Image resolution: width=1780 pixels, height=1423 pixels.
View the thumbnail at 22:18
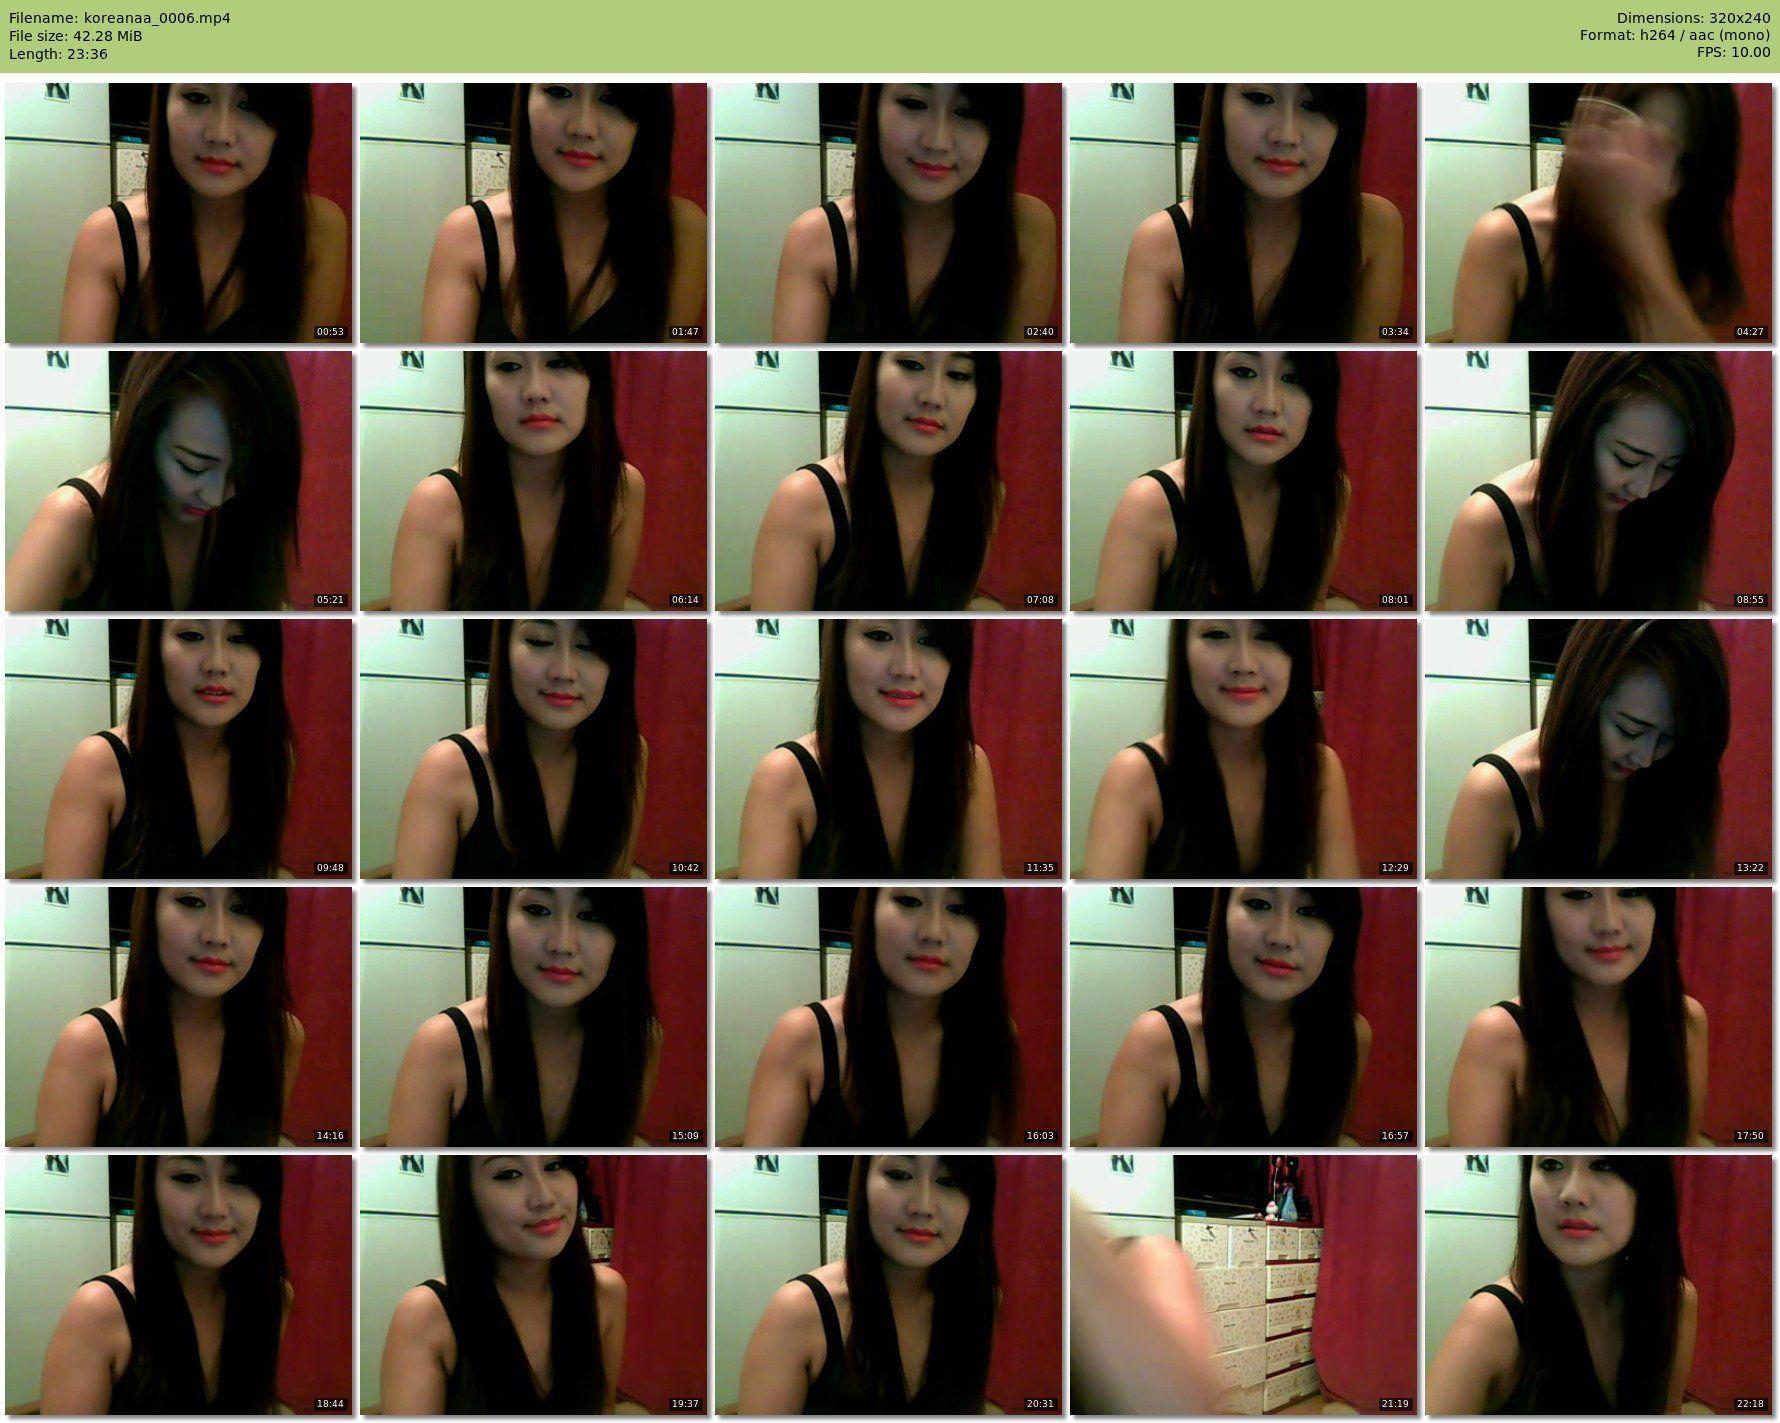coord(1598,1285)
